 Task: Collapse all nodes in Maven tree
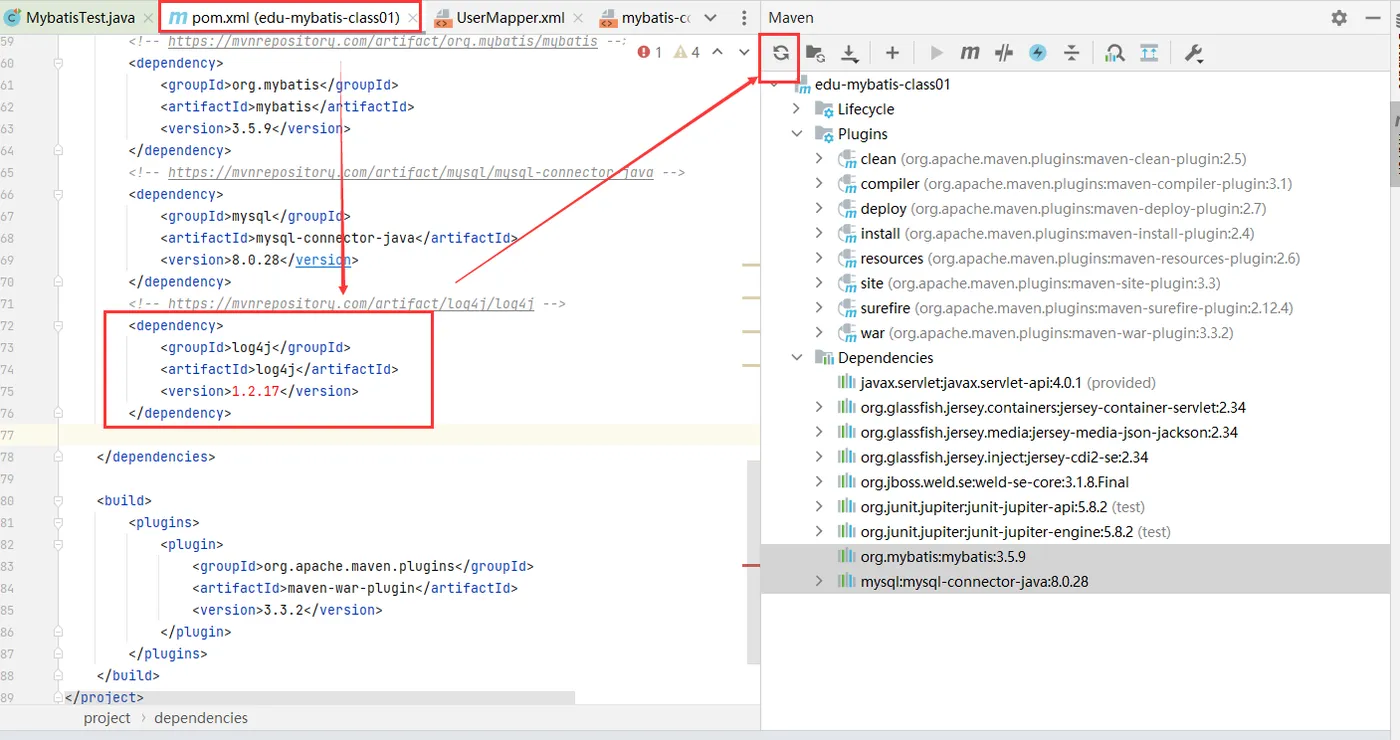click(1071, 53)
